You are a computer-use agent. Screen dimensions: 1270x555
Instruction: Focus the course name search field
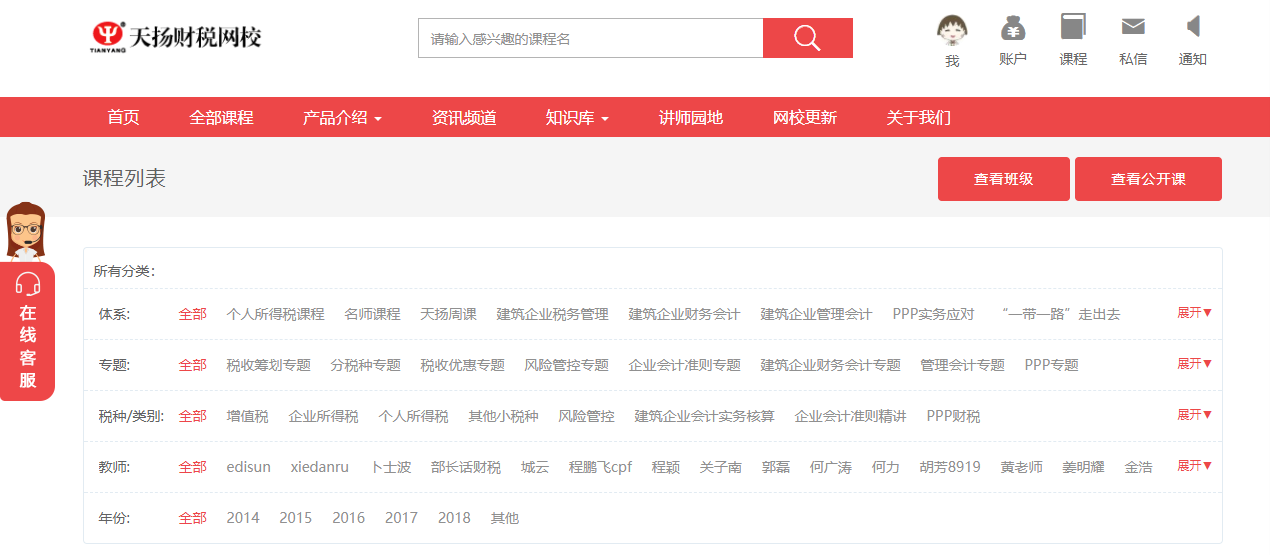tap(590, 39)
